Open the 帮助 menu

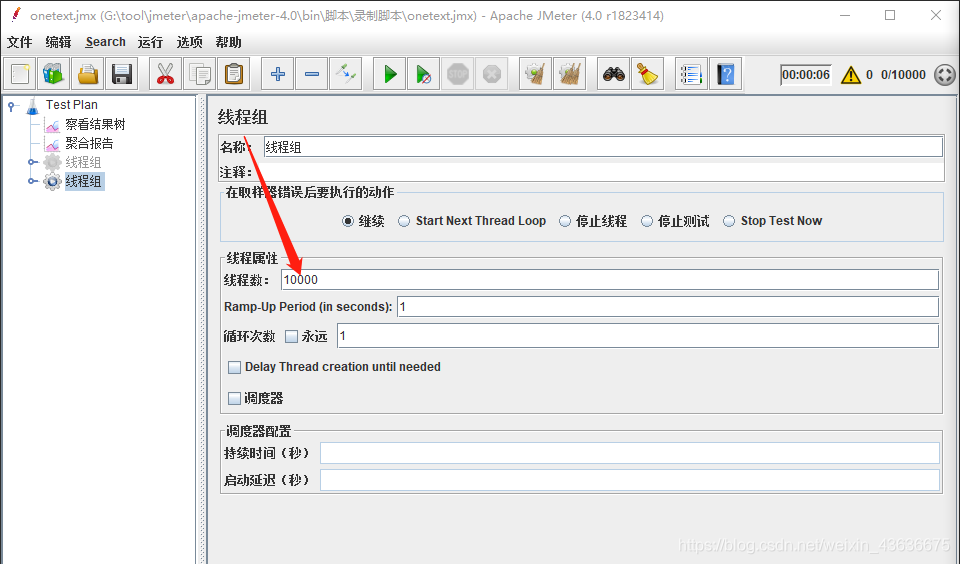[228, 42]
